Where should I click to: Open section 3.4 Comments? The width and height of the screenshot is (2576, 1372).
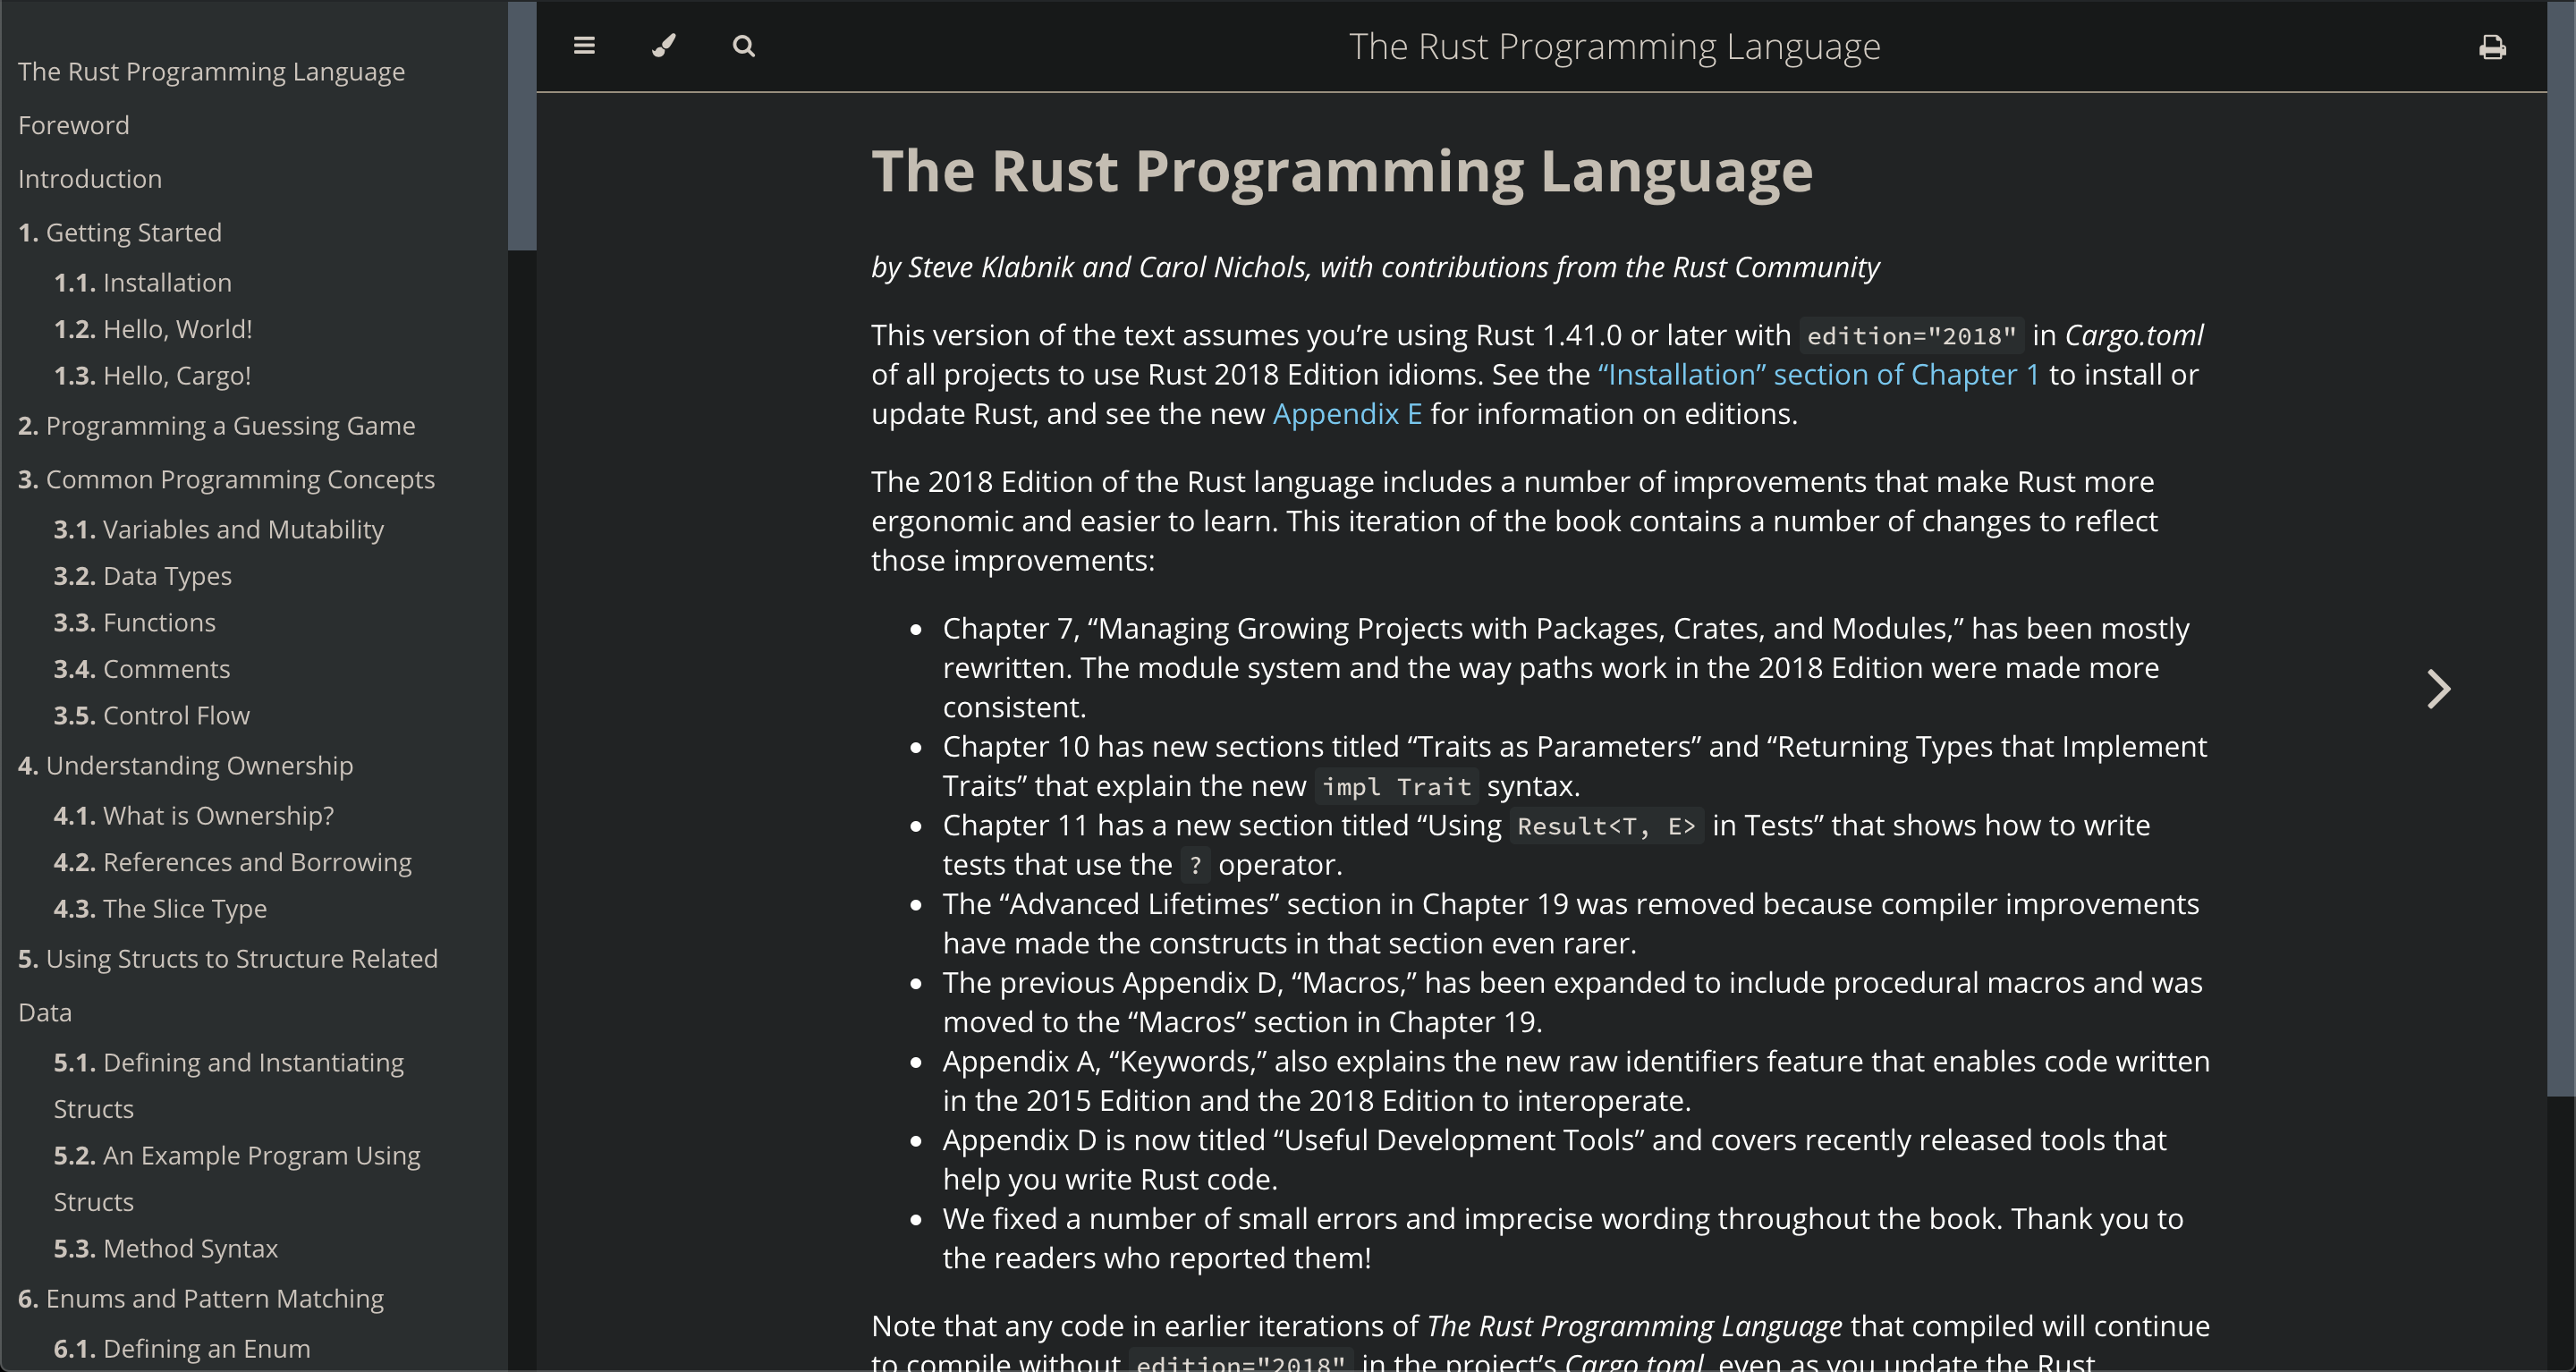click(142, 669)
